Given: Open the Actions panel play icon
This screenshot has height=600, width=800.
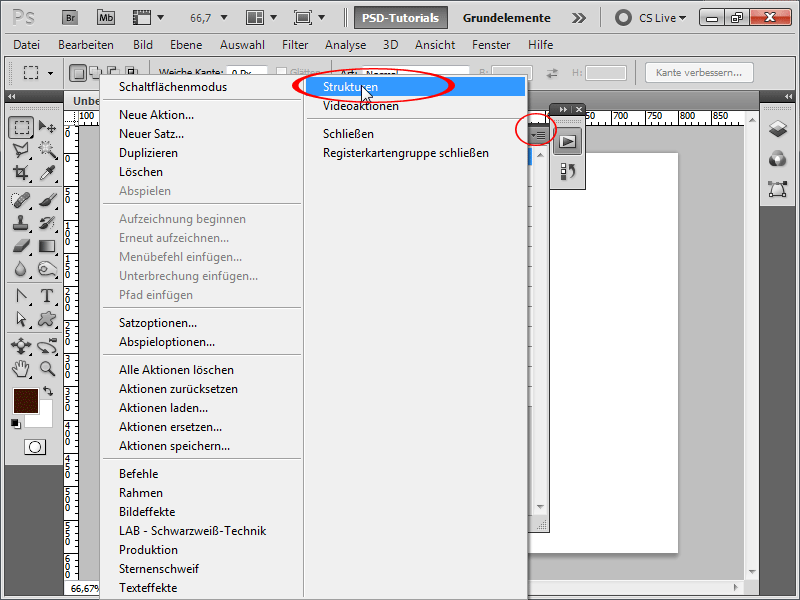Looking at the screenshot, I should pyautogui.click(x=567, y=141).
